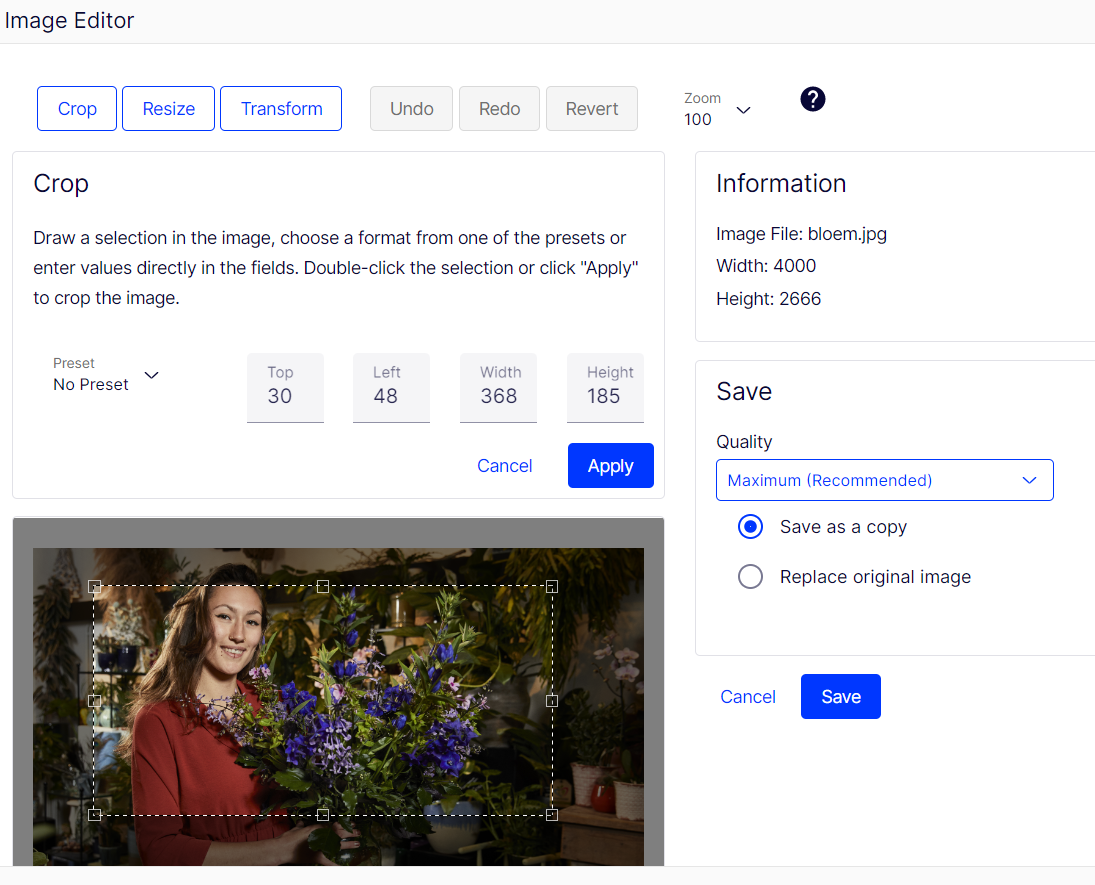Open the Transform tool
This screenshot has height=885, width=1095.
[x=281, y=109]
